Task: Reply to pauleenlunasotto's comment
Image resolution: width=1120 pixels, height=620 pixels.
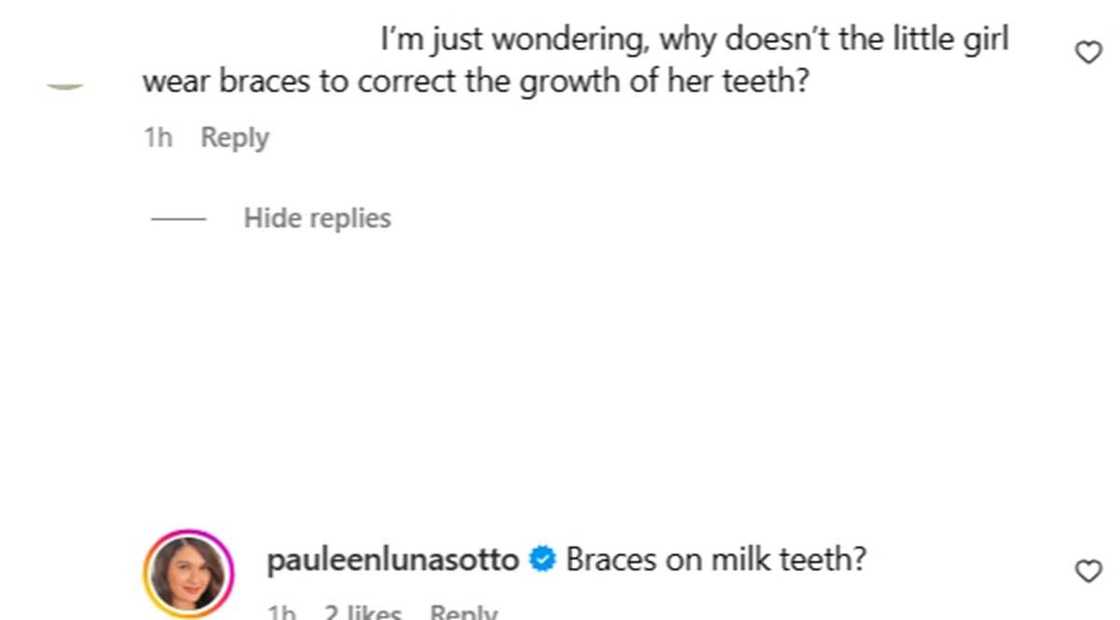Action: click(463, 612)
